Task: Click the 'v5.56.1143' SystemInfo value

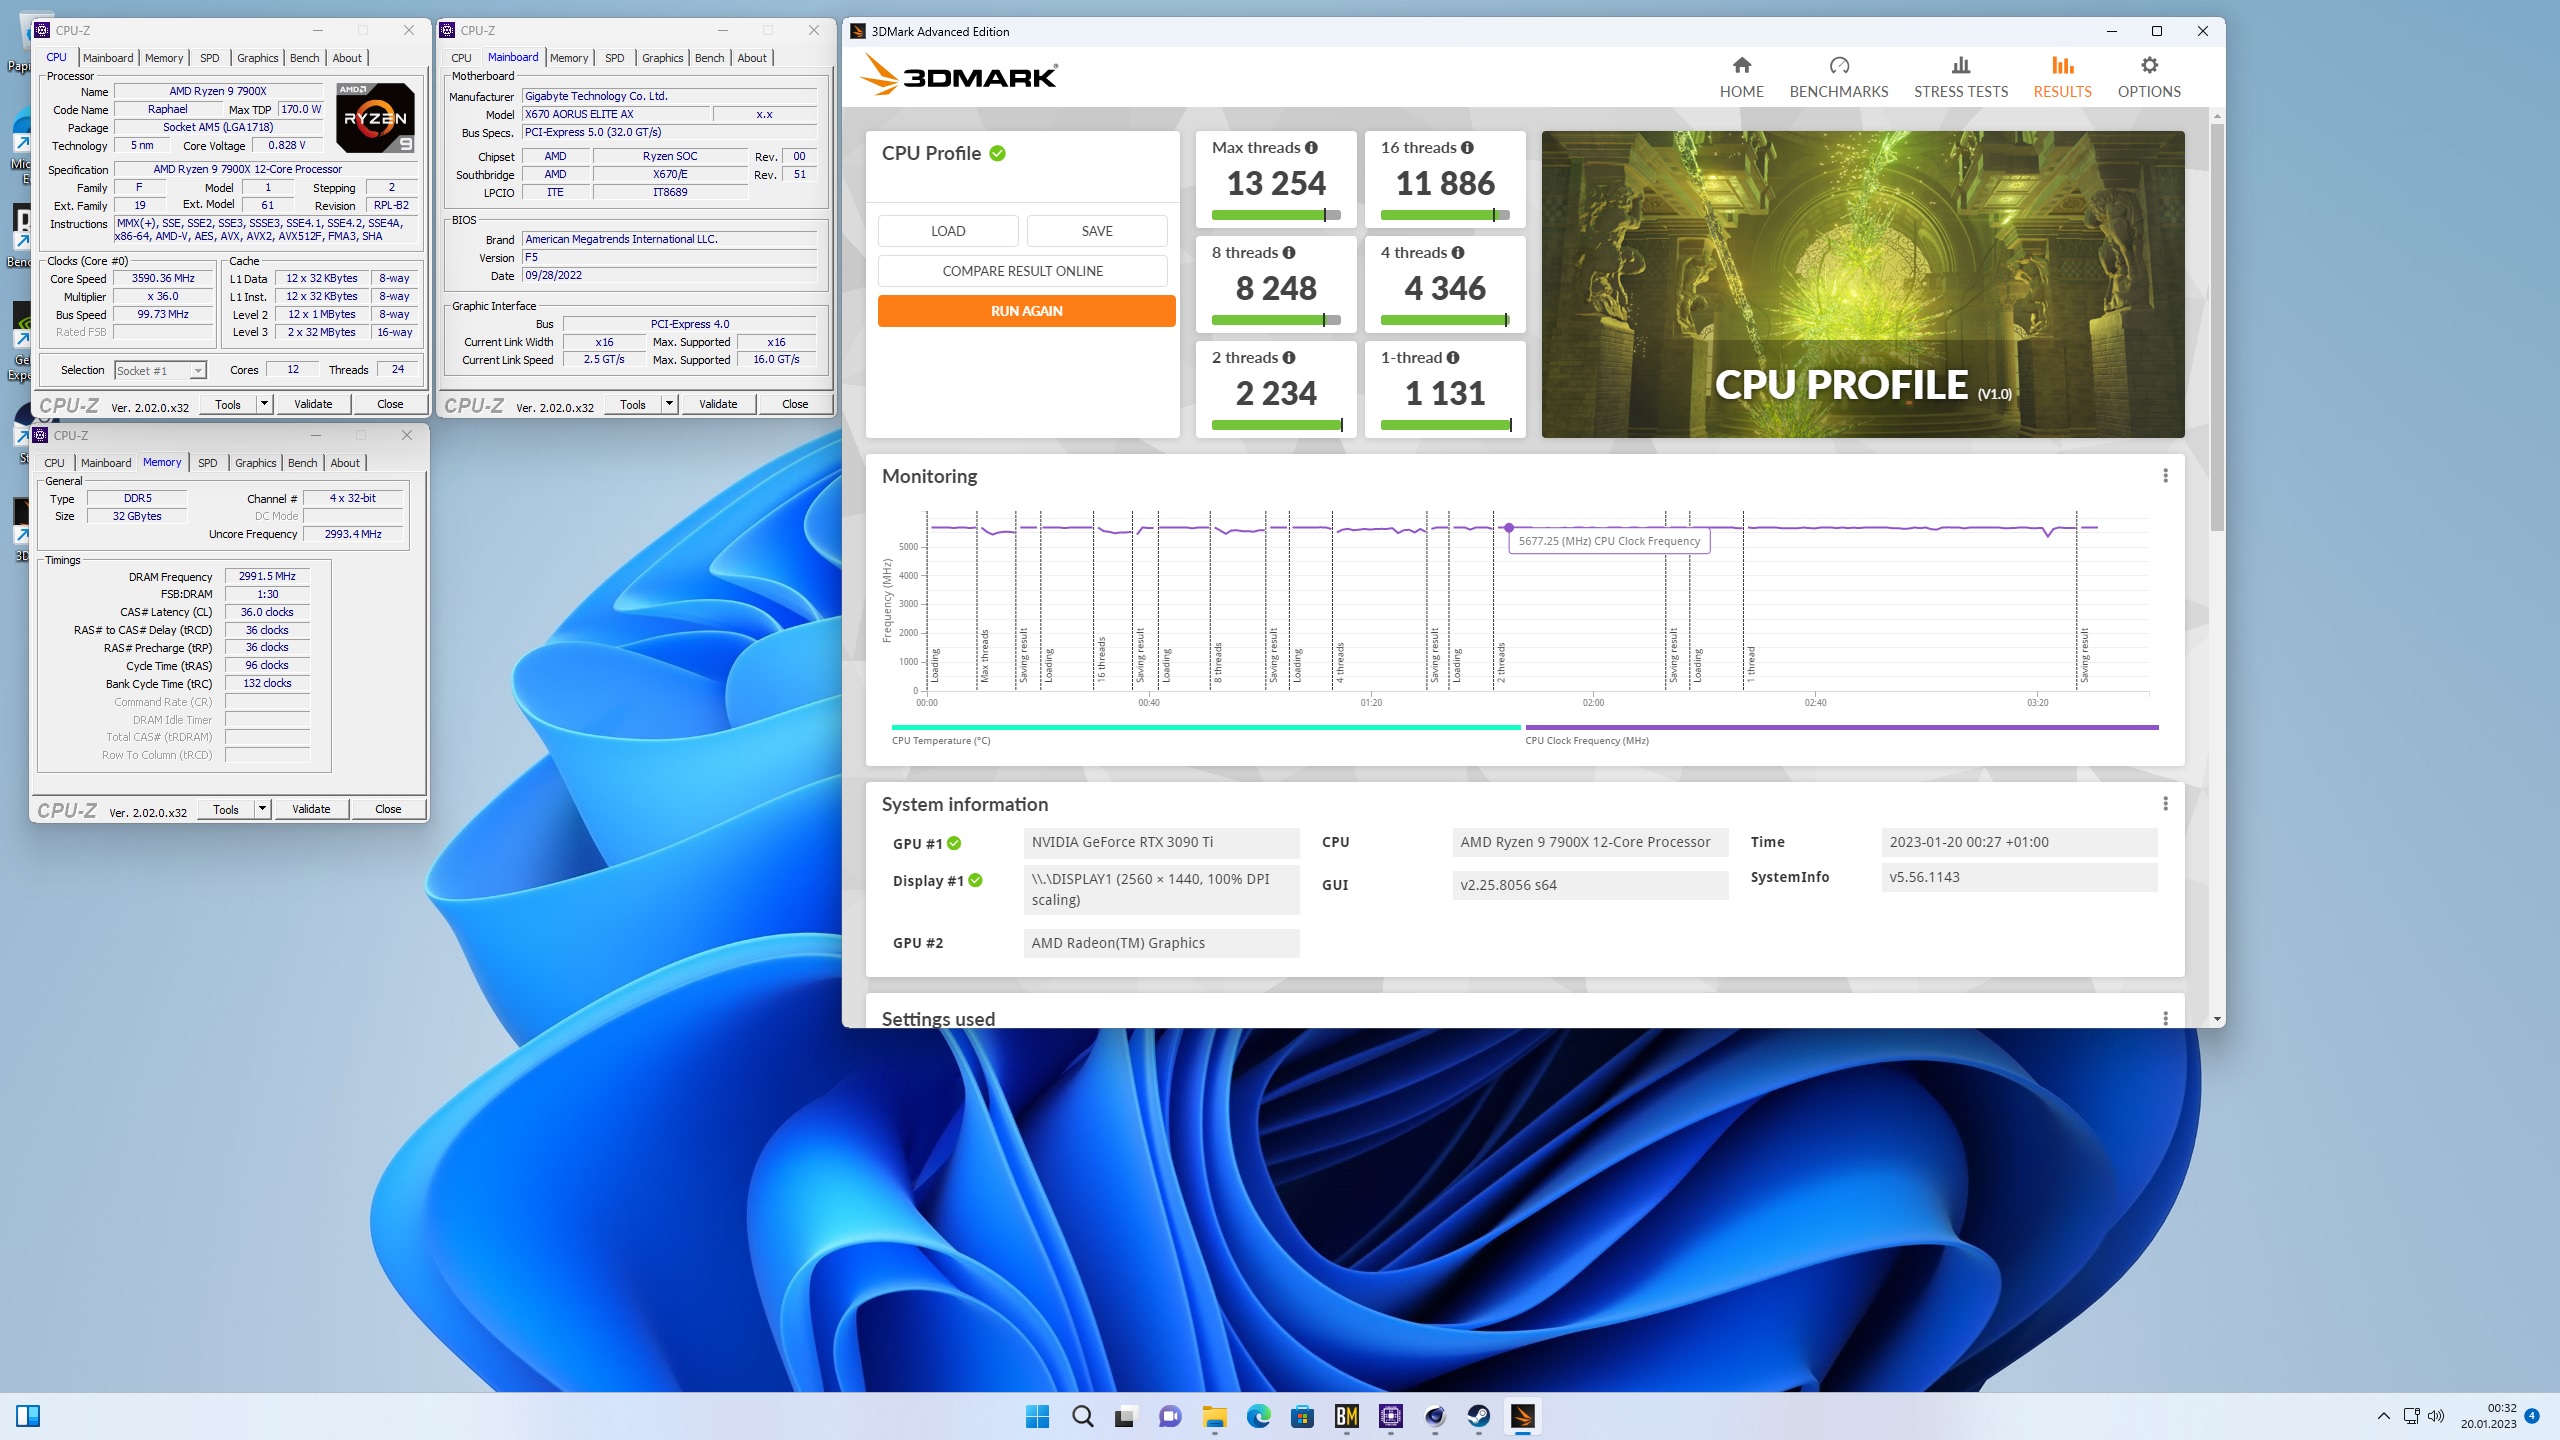Action: (x=2019, y=877)
